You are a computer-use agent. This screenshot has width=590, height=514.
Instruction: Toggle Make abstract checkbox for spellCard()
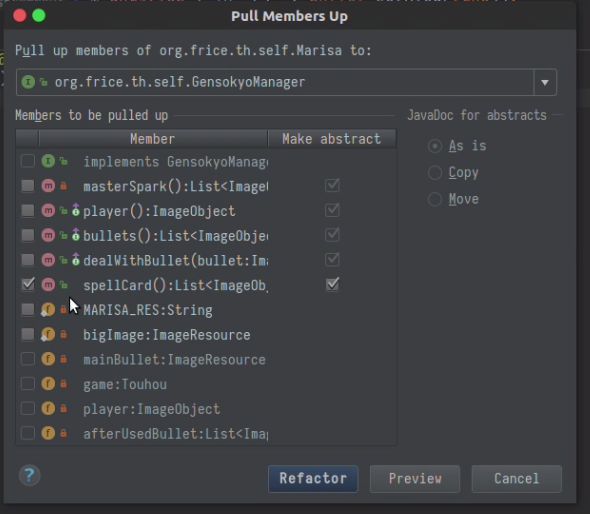click(x=332, y=284)
